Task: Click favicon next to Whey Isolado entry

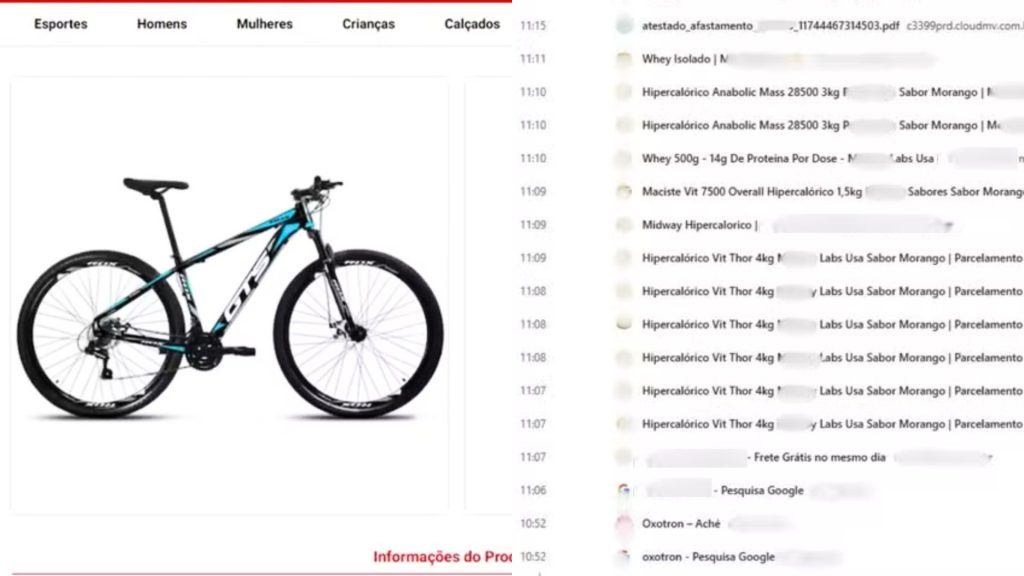Action: pos(624,59)
